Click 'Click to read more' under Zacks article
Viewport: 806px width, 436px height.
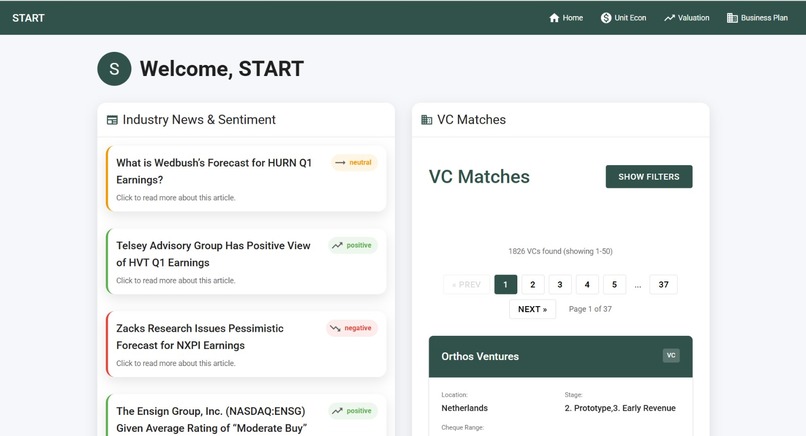tap(176, 363)
